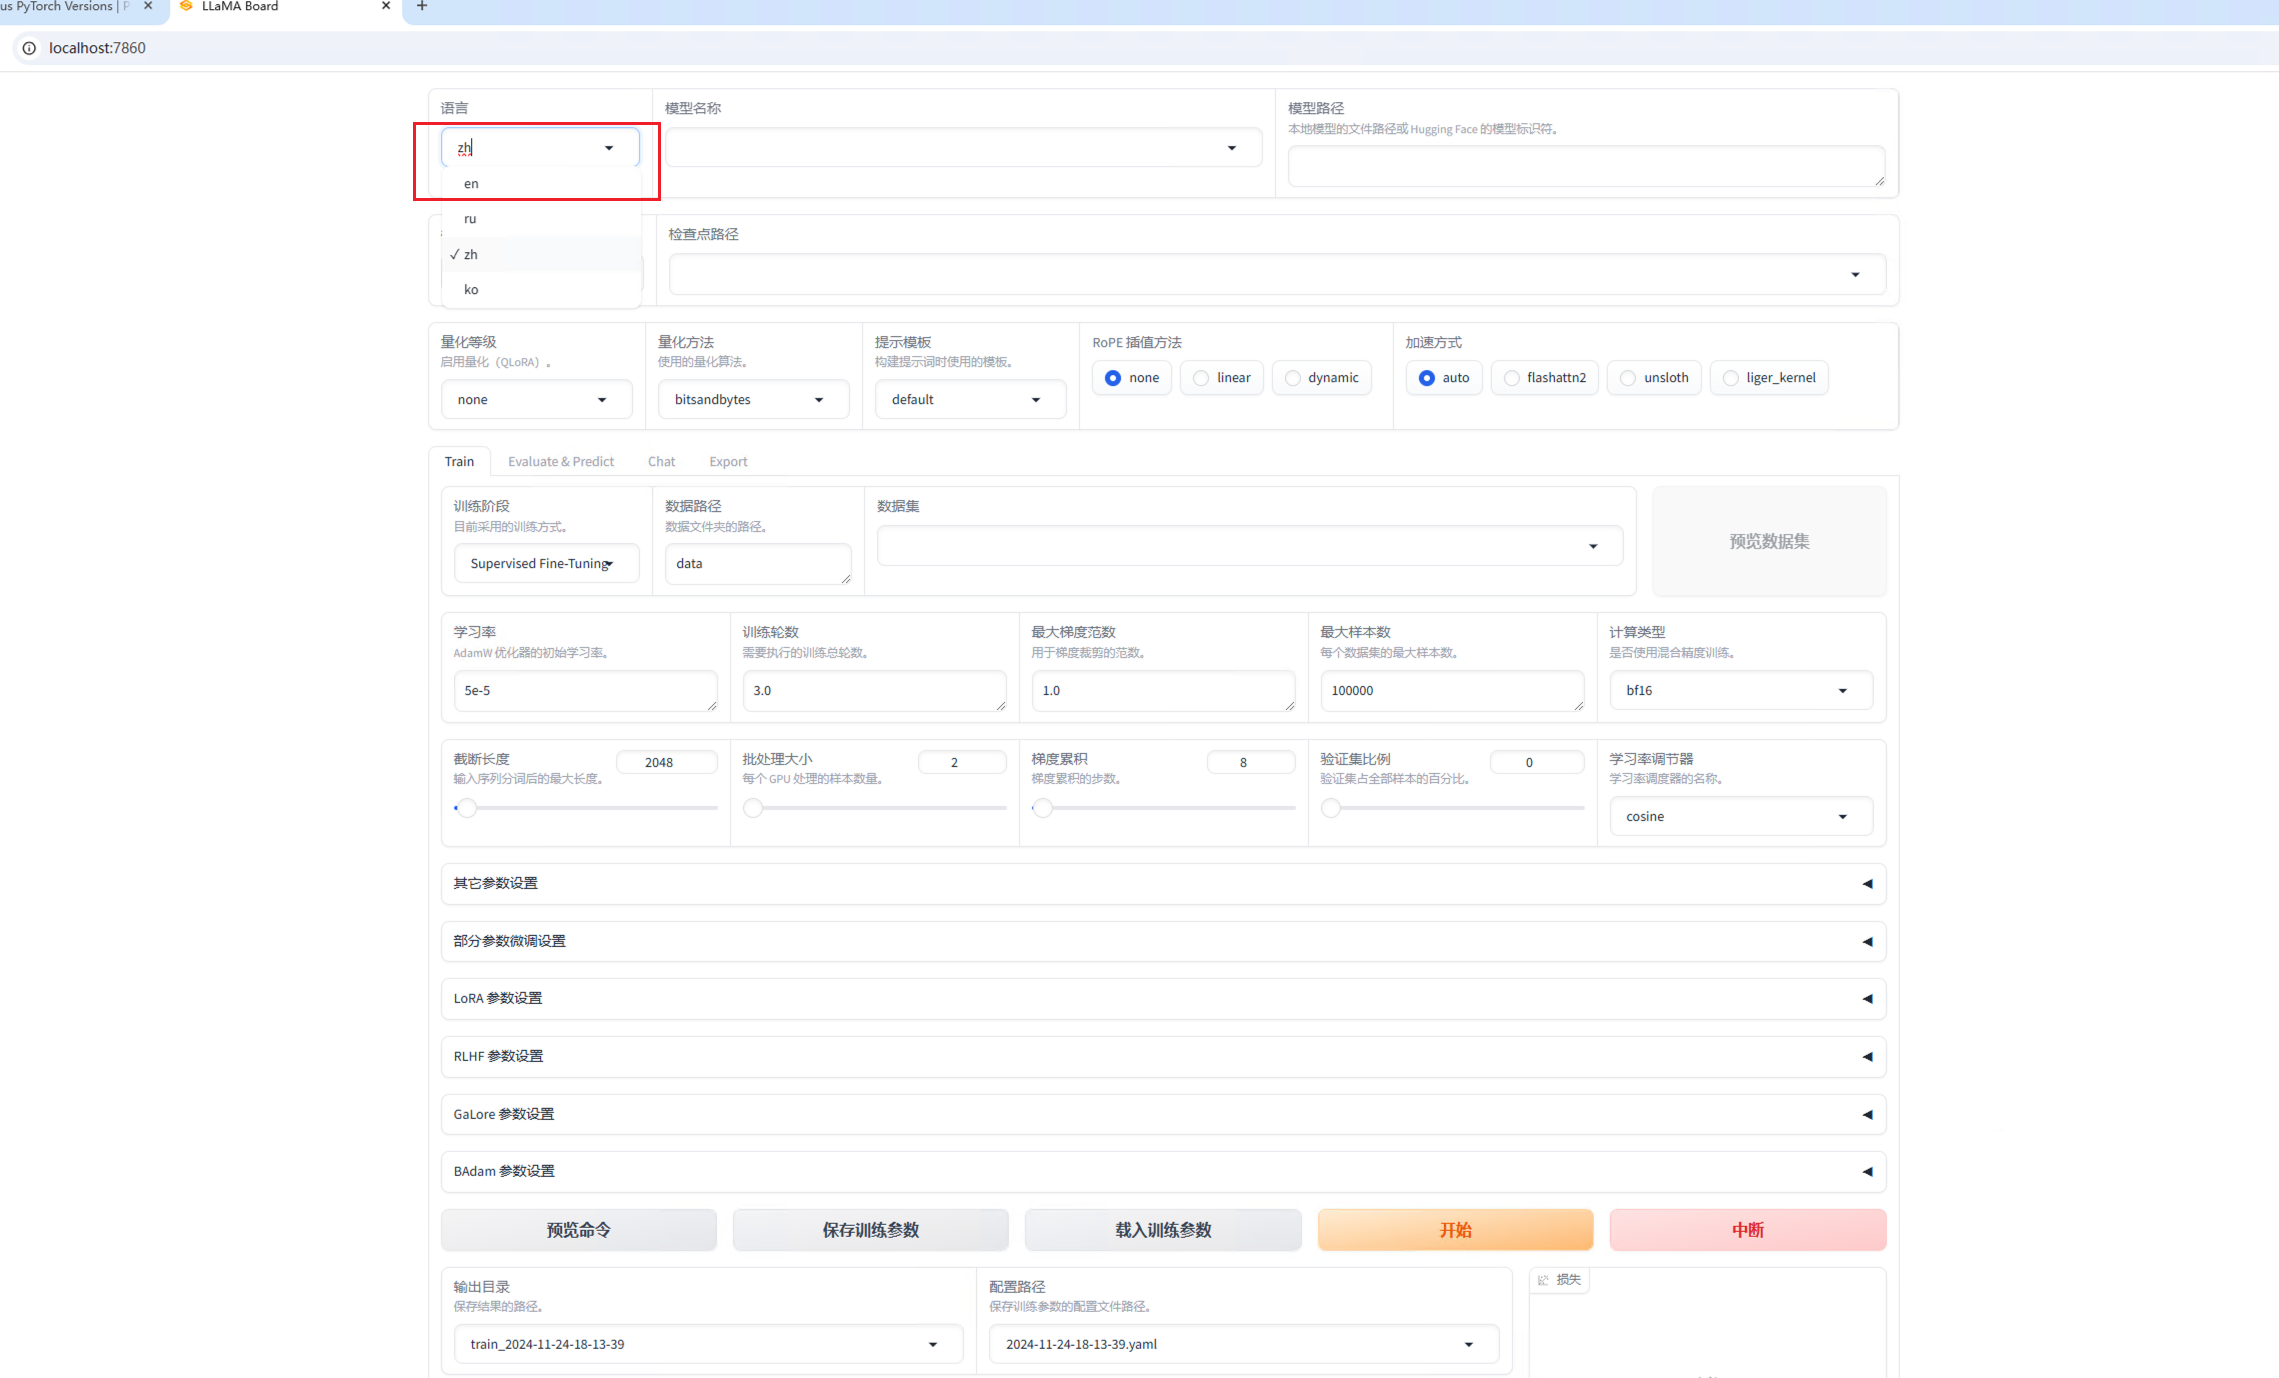2279x1378 pixels.
Task: Expand GaLore 参数设置 accordion arrow
Action: (x=1866, y=1115)
